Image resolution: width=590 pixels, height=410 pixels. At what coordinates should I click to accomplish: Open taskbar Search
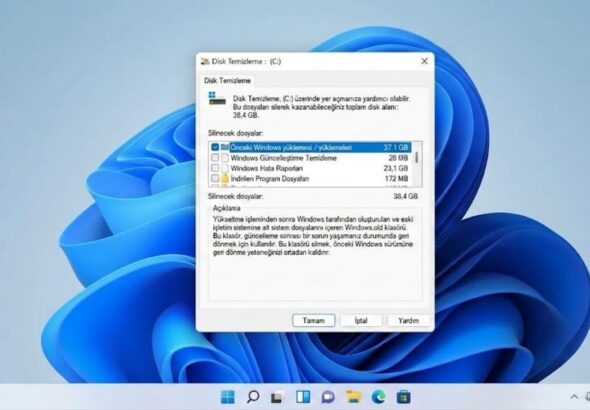pos(253,397)
